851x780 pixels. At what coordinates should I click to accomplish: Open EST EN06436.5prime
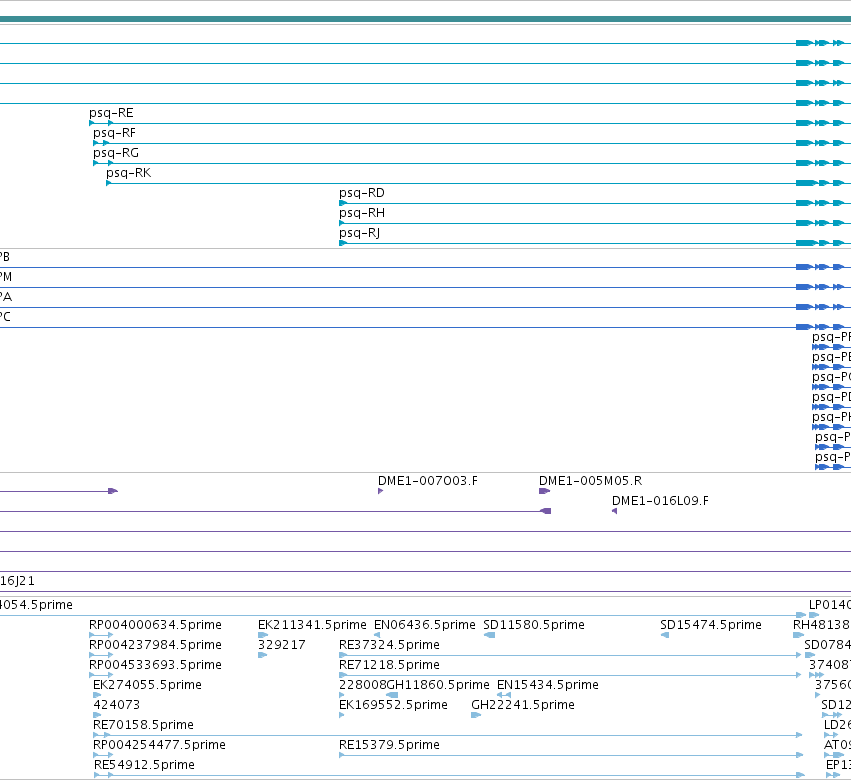(425, 625)
